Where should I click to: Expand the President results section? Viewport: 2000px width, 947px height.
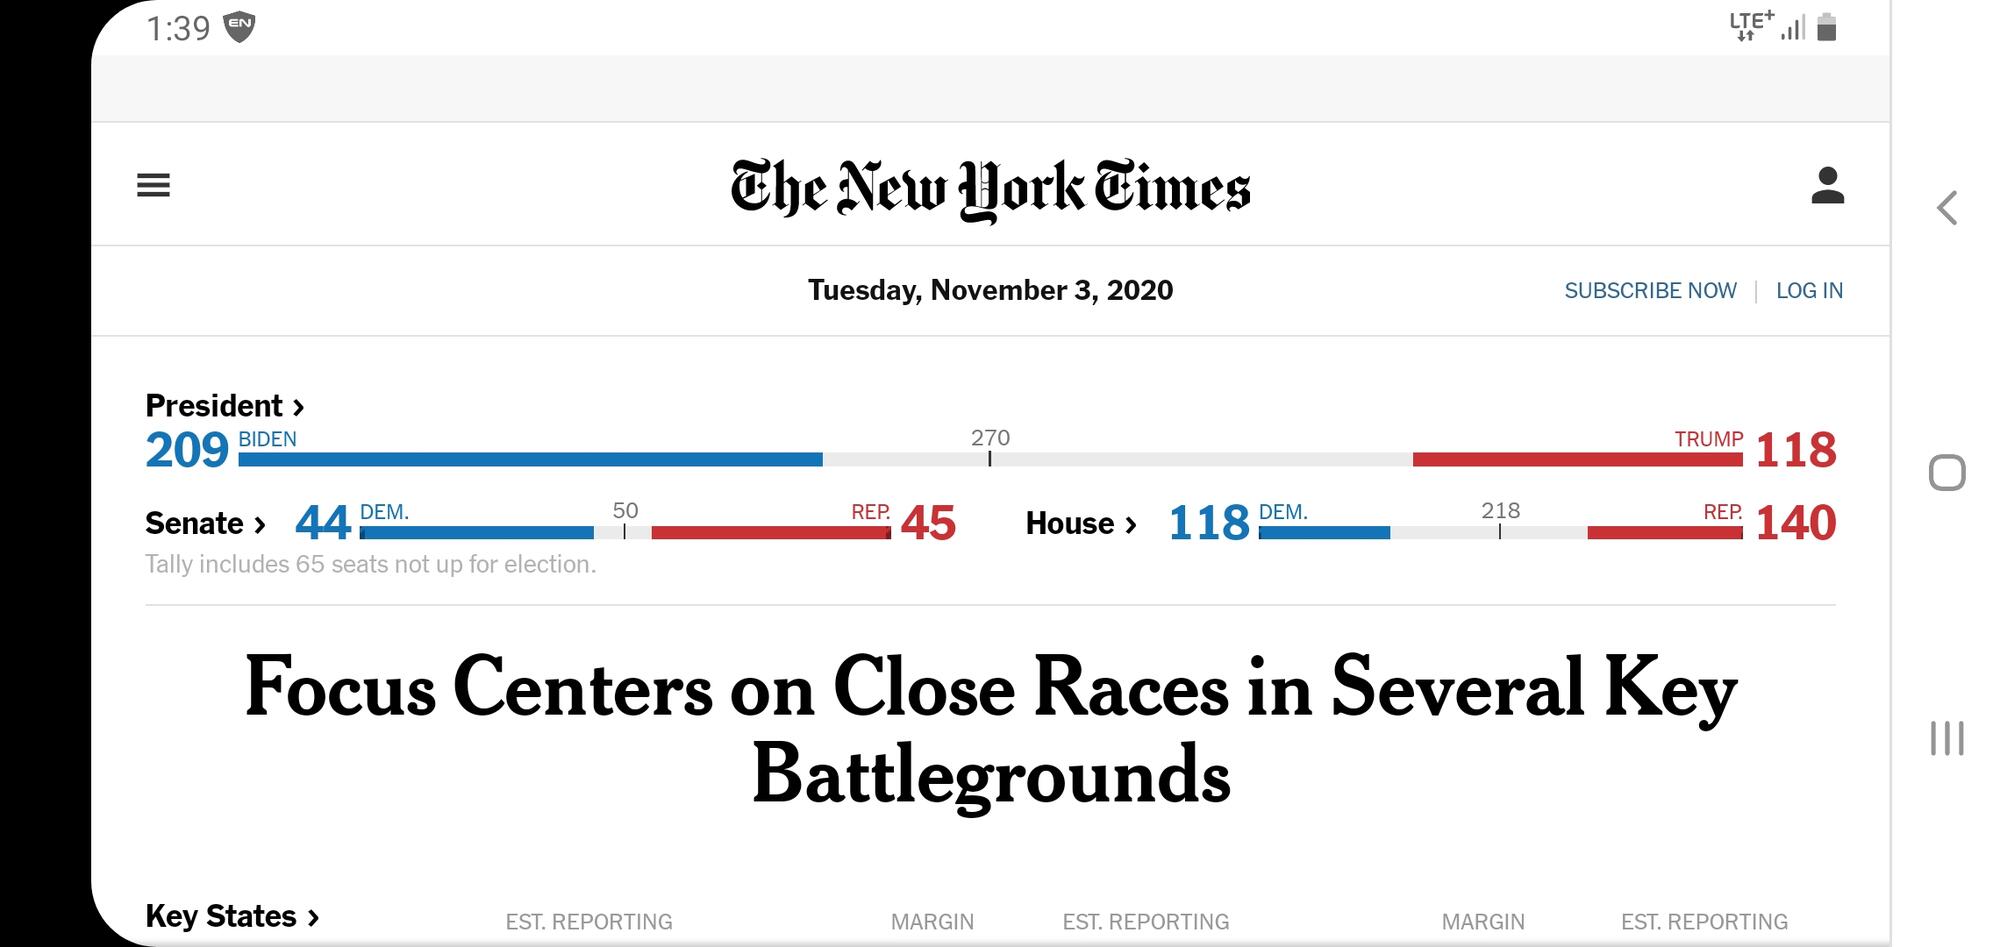[225, 406]
